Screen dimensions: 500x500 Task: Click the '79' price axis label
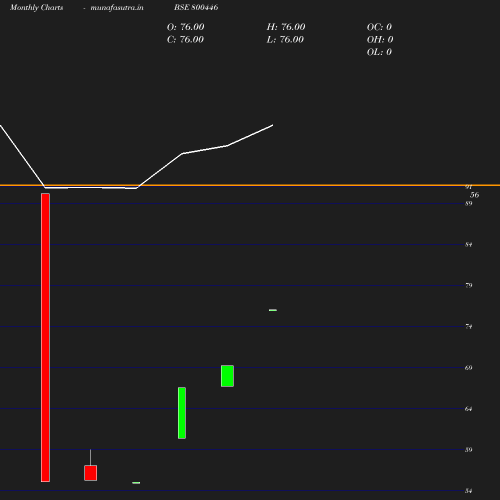pyautogui.click(x=469, y=285)
